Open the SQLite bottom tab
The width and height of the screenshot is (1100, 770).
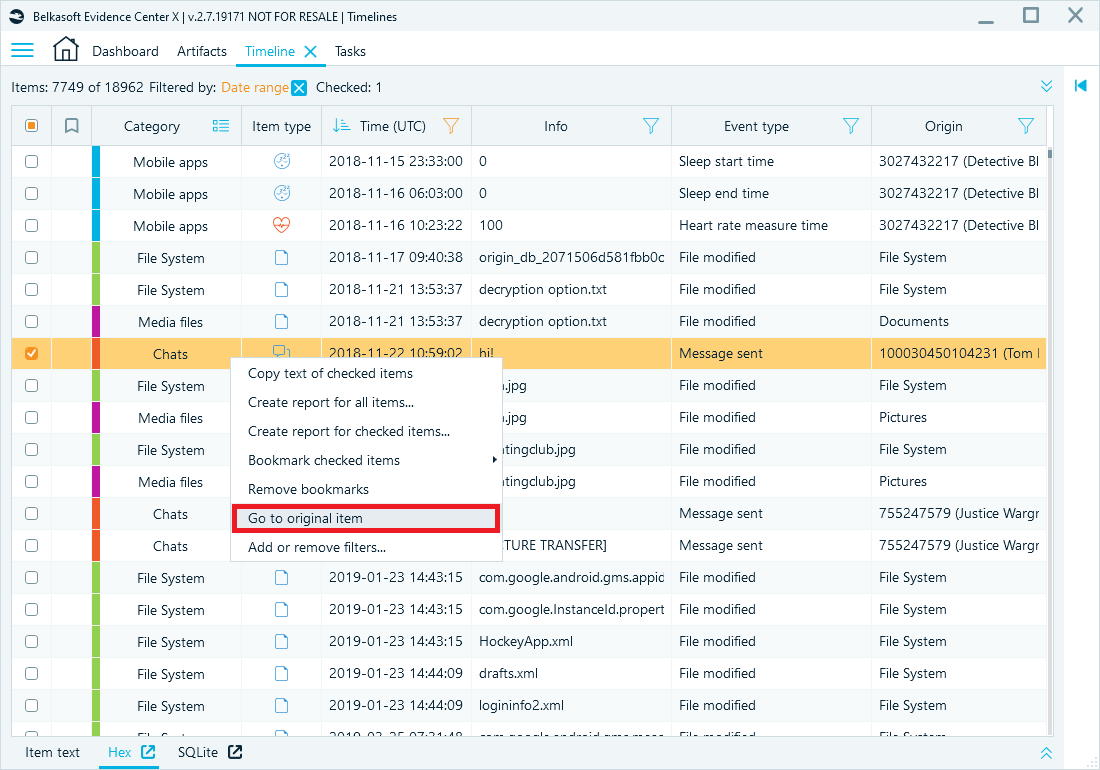click(198, 752)
